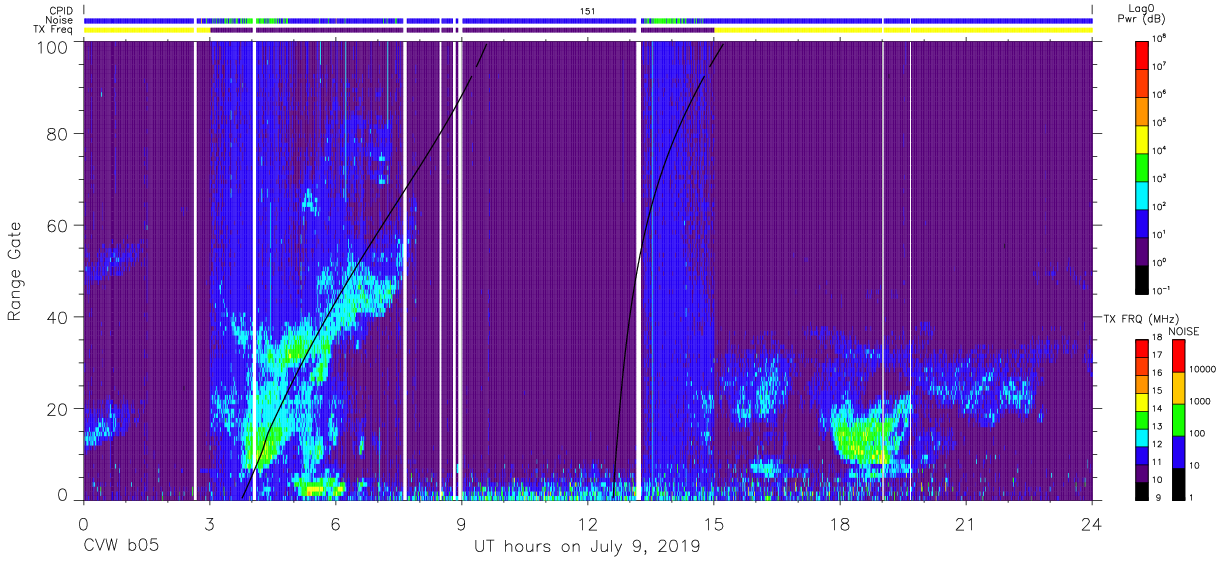Click 'UT hours on July 9, 2019' axis title
Screen dimensions: 1228x567
[x=587, y=547]
